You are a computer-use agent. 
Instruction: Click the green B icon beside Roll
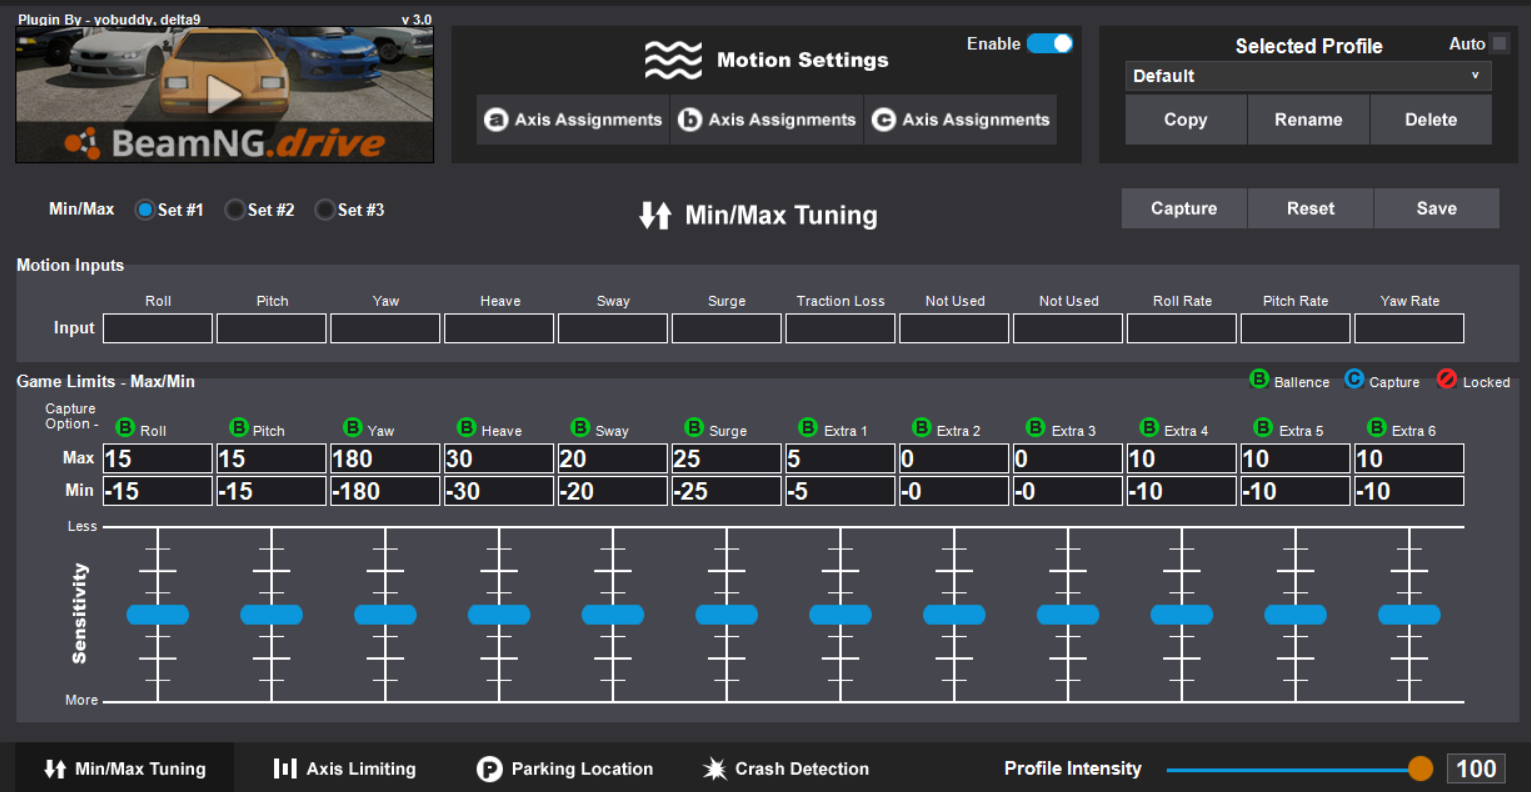(x=125, y=428)
